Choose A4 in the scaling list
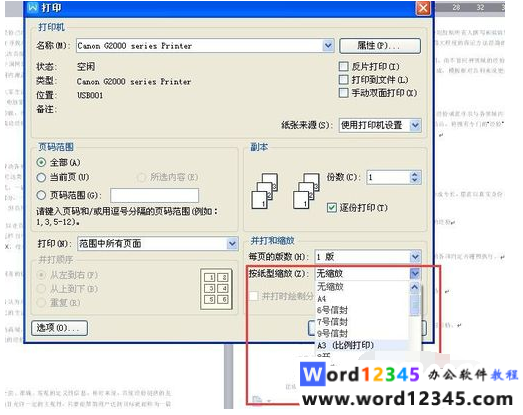The image size is (523, 415). tap(362, 299)
